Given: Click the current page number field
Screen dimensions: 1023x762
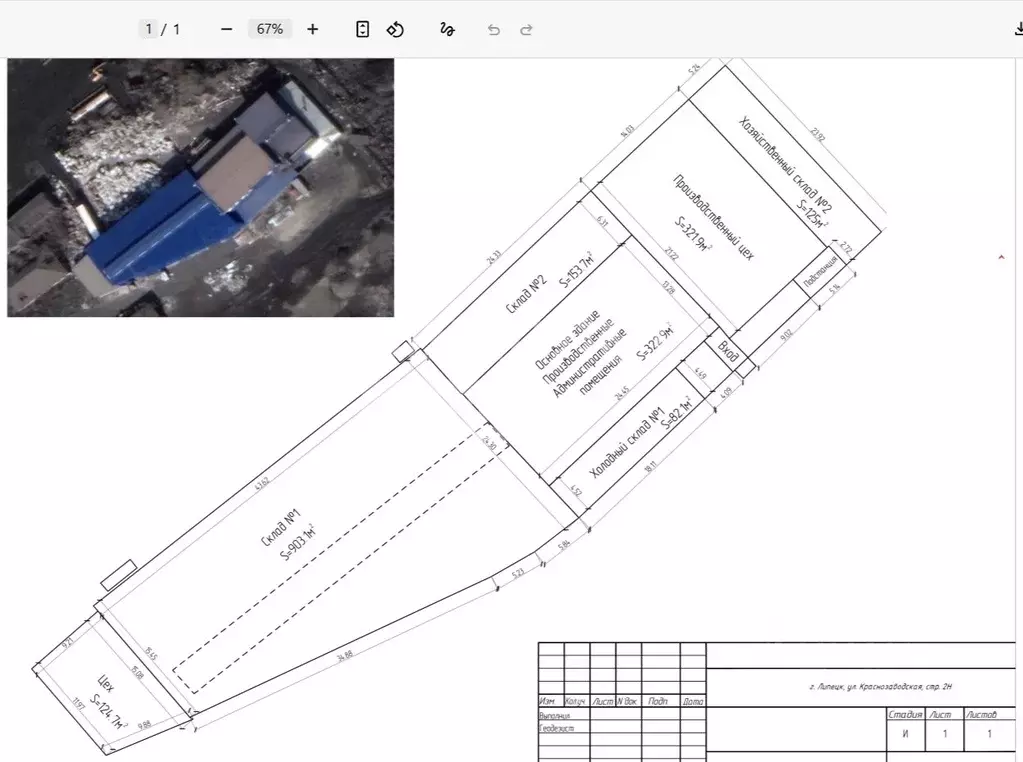Looking at the screenshot, I should coord(149,29).
